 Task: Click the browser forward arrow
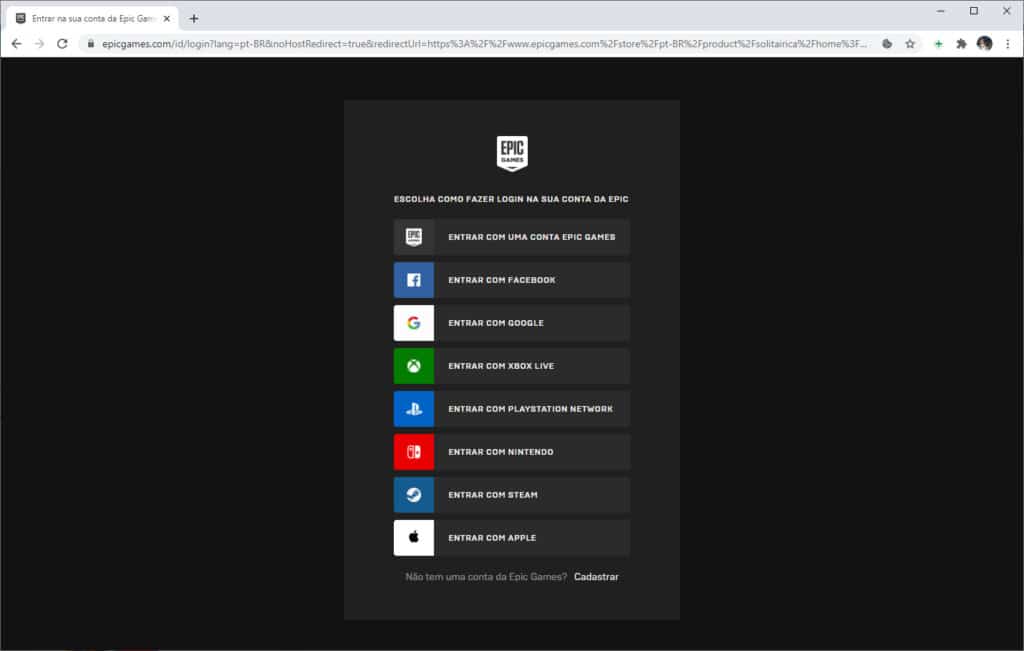39,44
